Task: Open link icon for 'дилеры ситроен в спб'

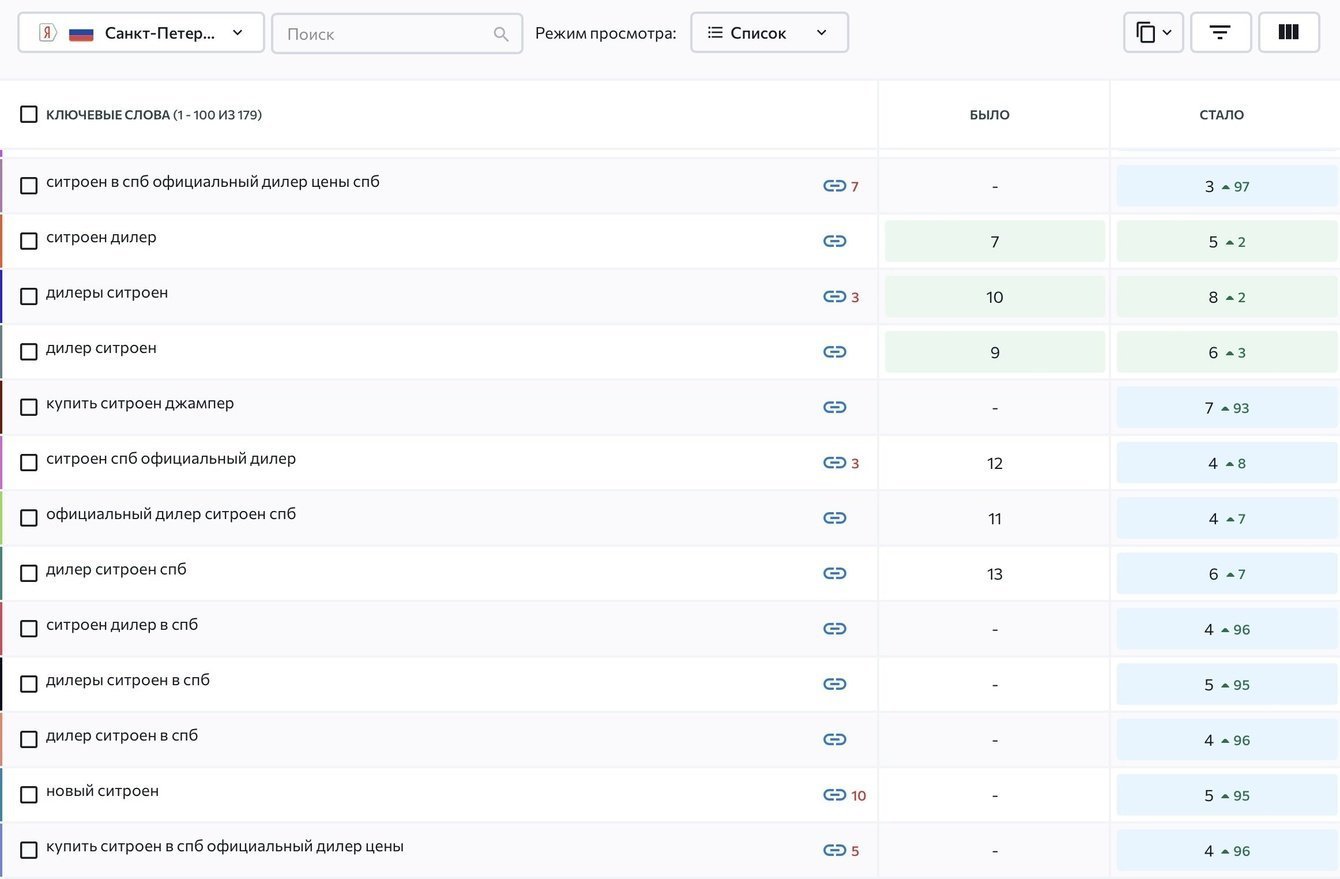Action: [834, 684]
